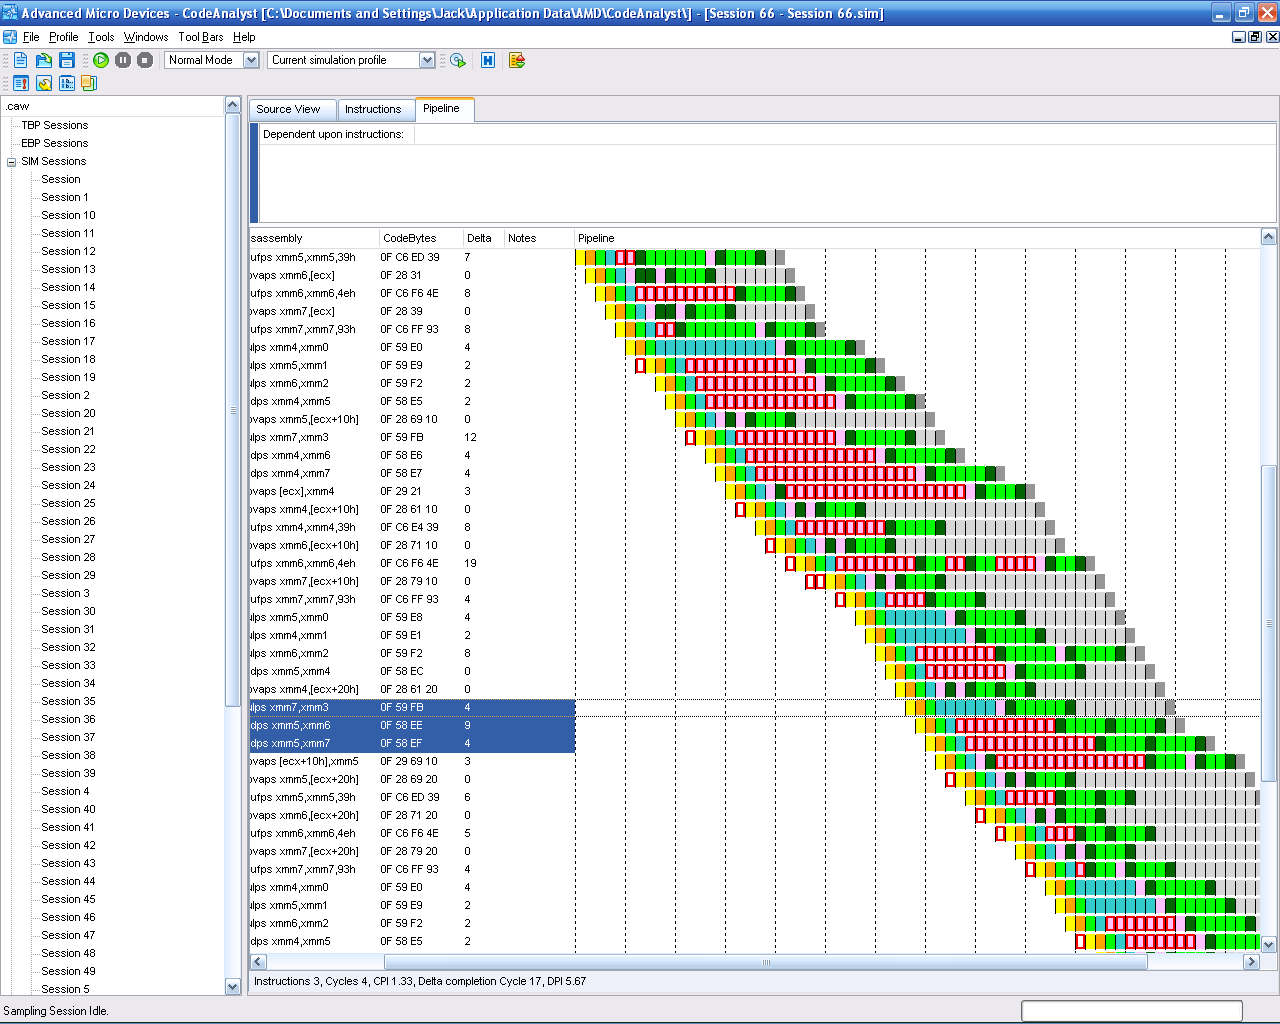Click the run-settings icon after the profile dropdown
This screenshot has height=1024, width=1280.
click(x=458, y=60)
